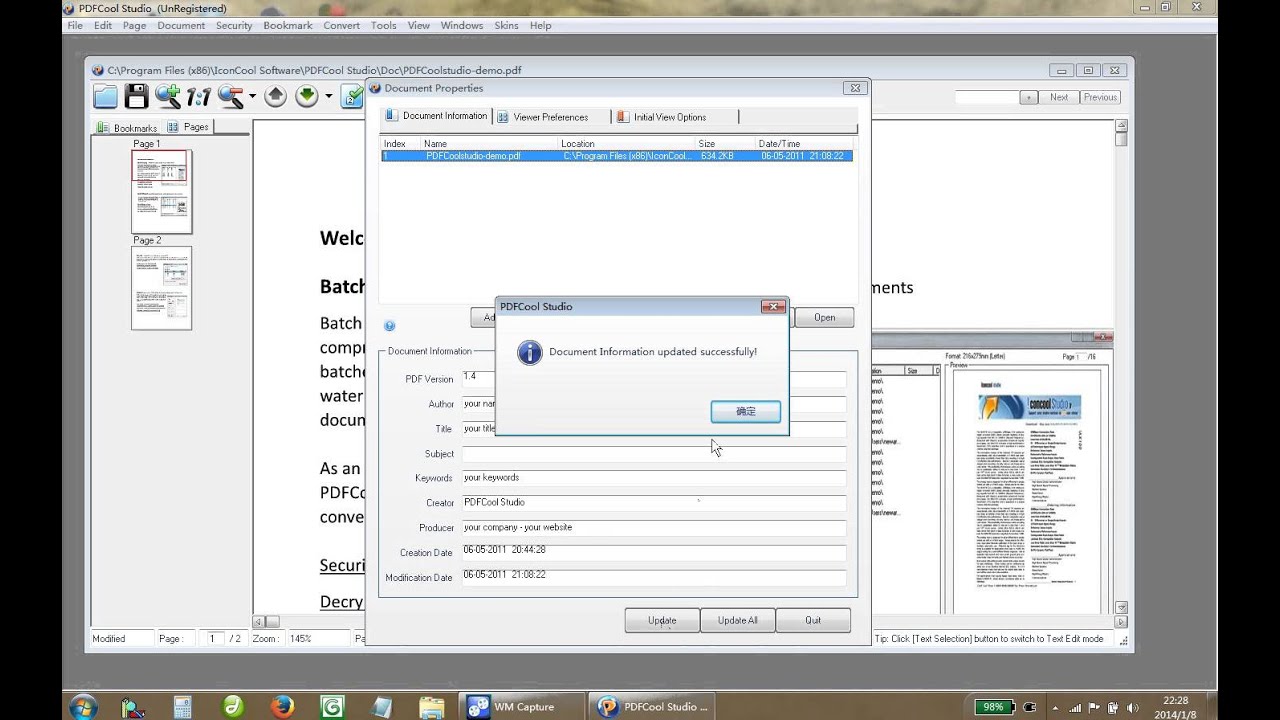Open the Edit menu
The height and width of the screenshot is (720, 1280).
(x=103, y=25)
